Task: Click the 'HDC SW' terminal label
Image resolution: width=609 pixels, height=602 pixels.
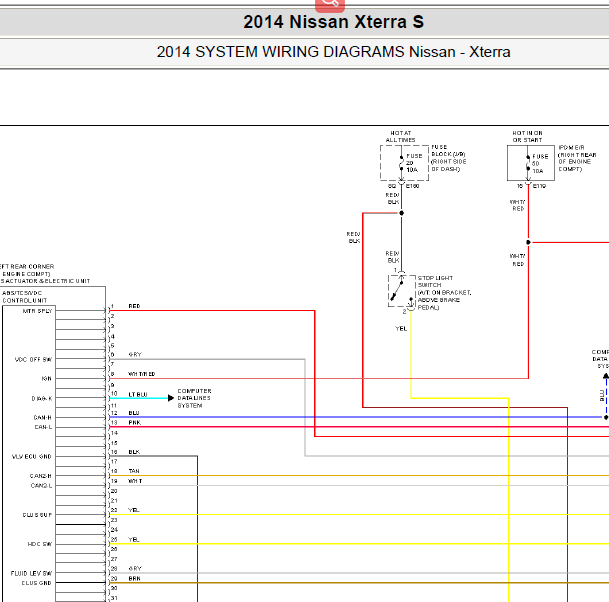Action: [40, 544]
